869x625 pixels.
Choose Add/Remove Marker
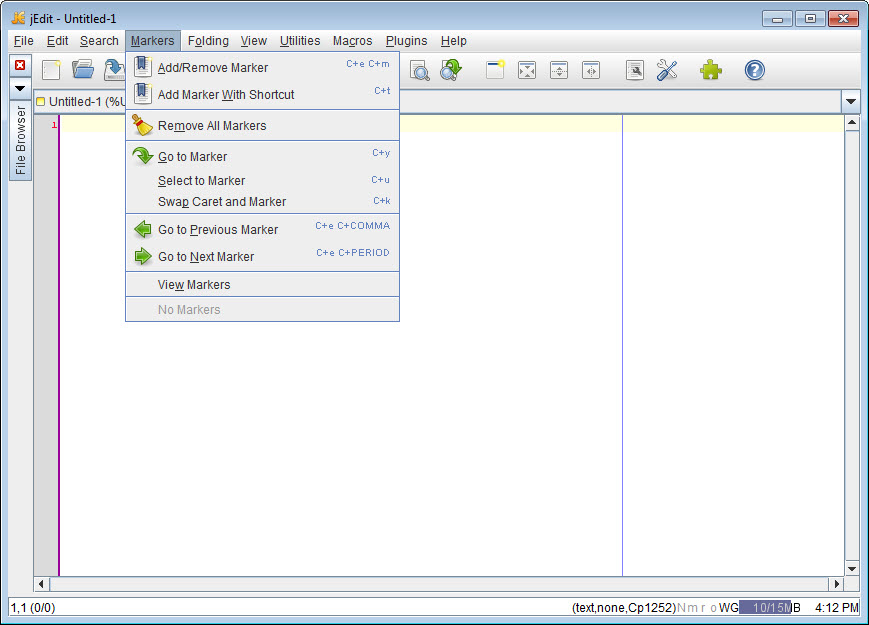coord(263,68)
